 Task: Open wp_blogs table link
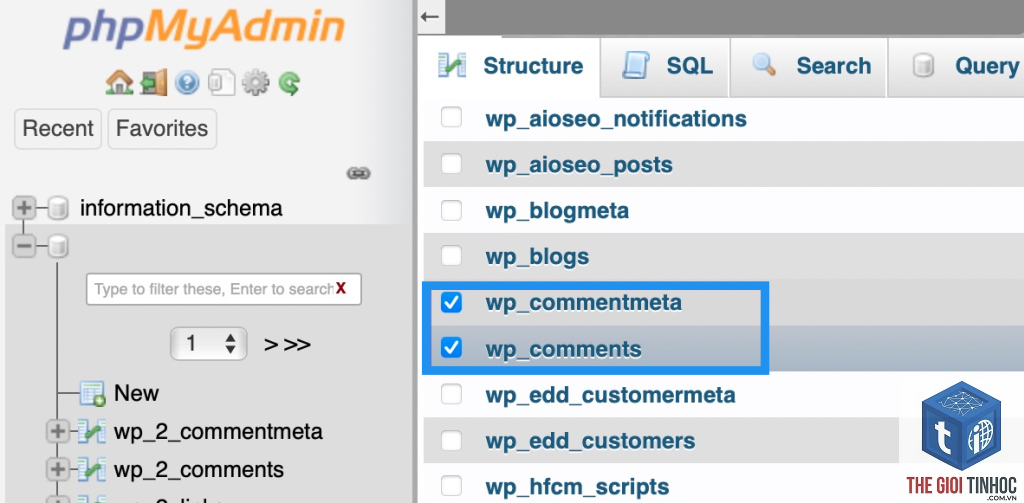[537, 257]
